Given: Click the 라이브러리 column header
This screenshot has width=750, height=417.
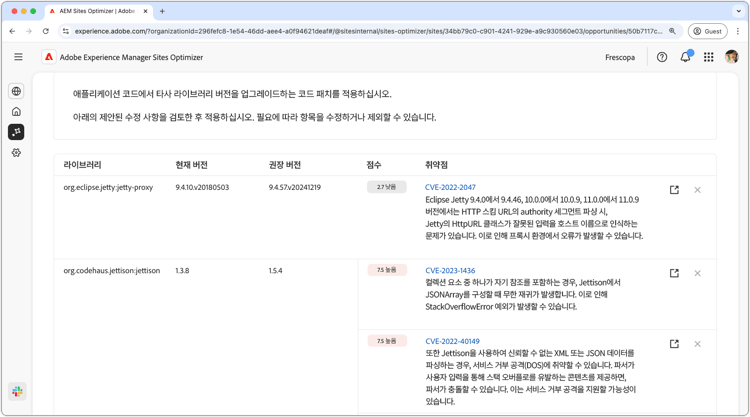Looking at the screenshot, I should (82, 165).
